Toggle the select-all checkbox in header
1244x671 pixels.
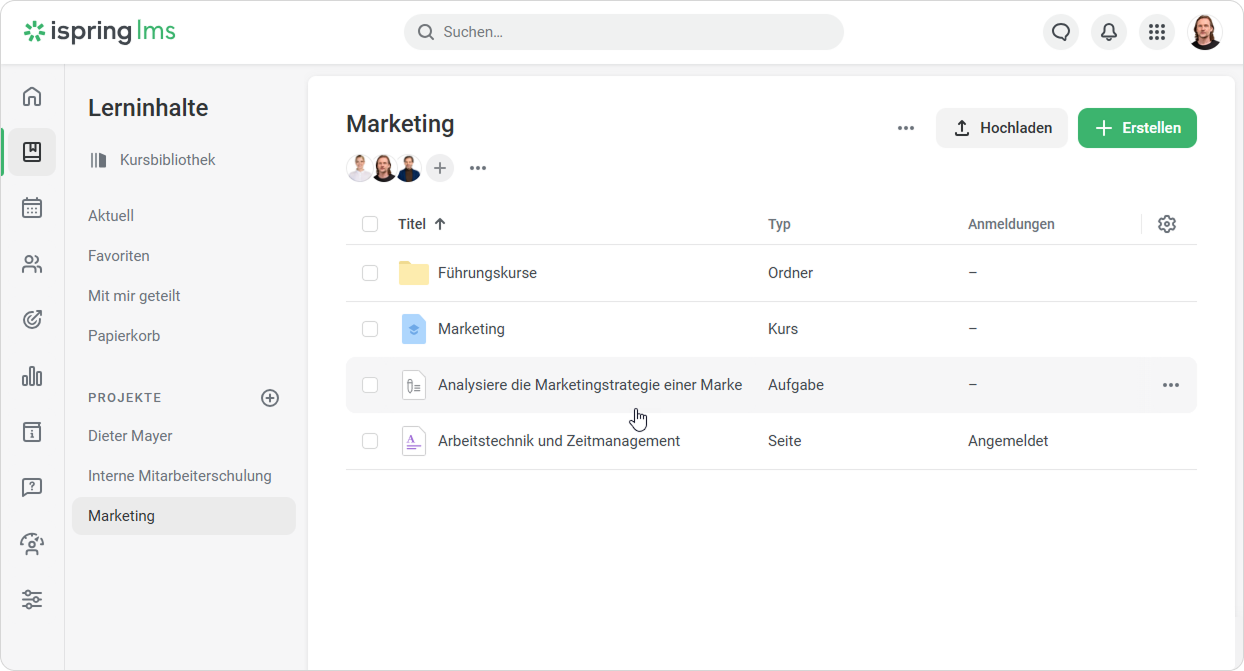[370, 224]
